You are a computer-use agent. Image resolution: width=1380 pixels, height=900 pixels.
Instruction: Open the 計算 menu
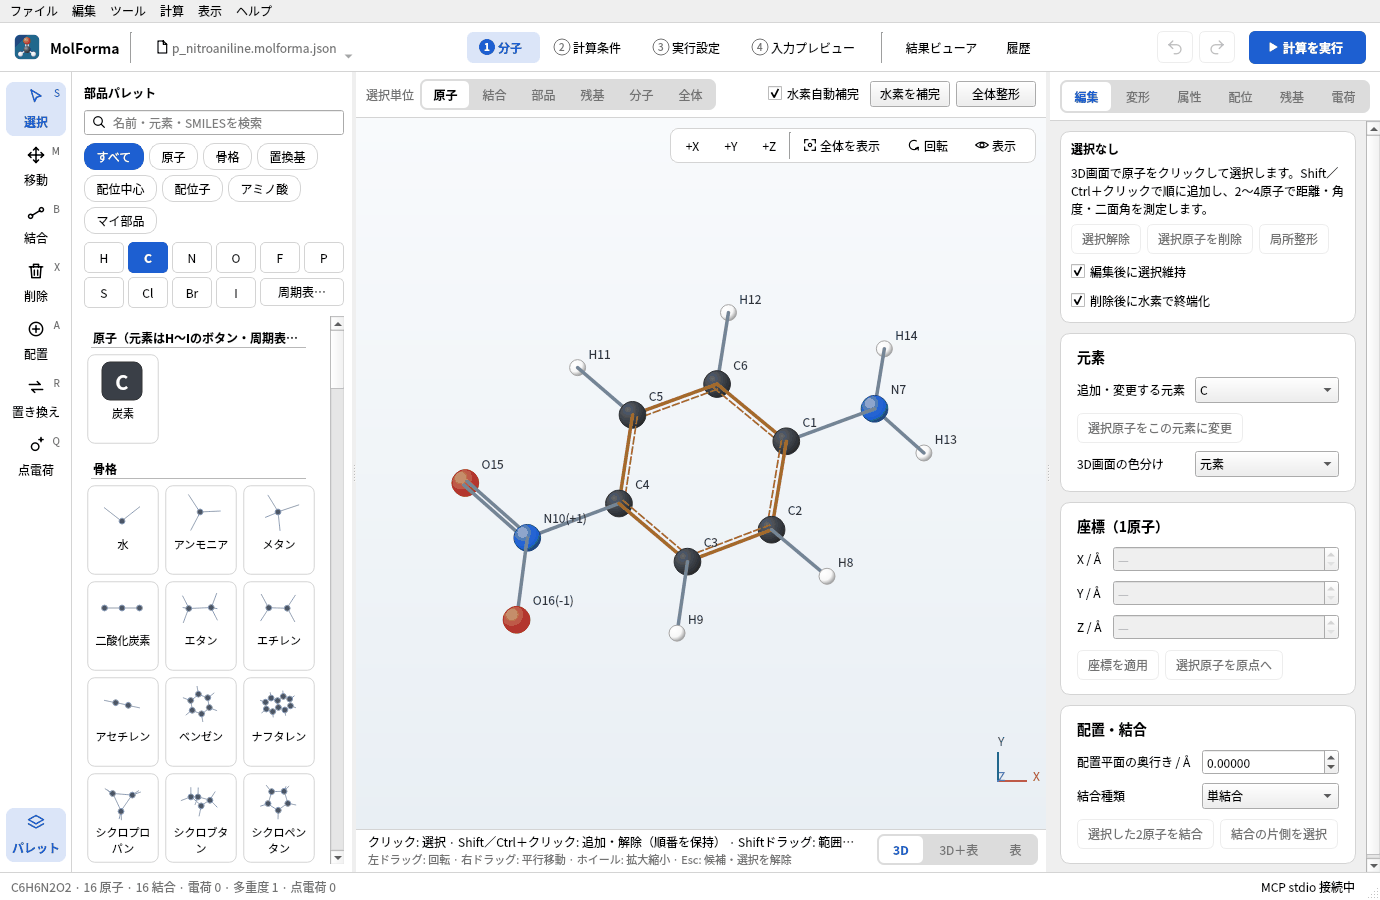coord(172,11)
